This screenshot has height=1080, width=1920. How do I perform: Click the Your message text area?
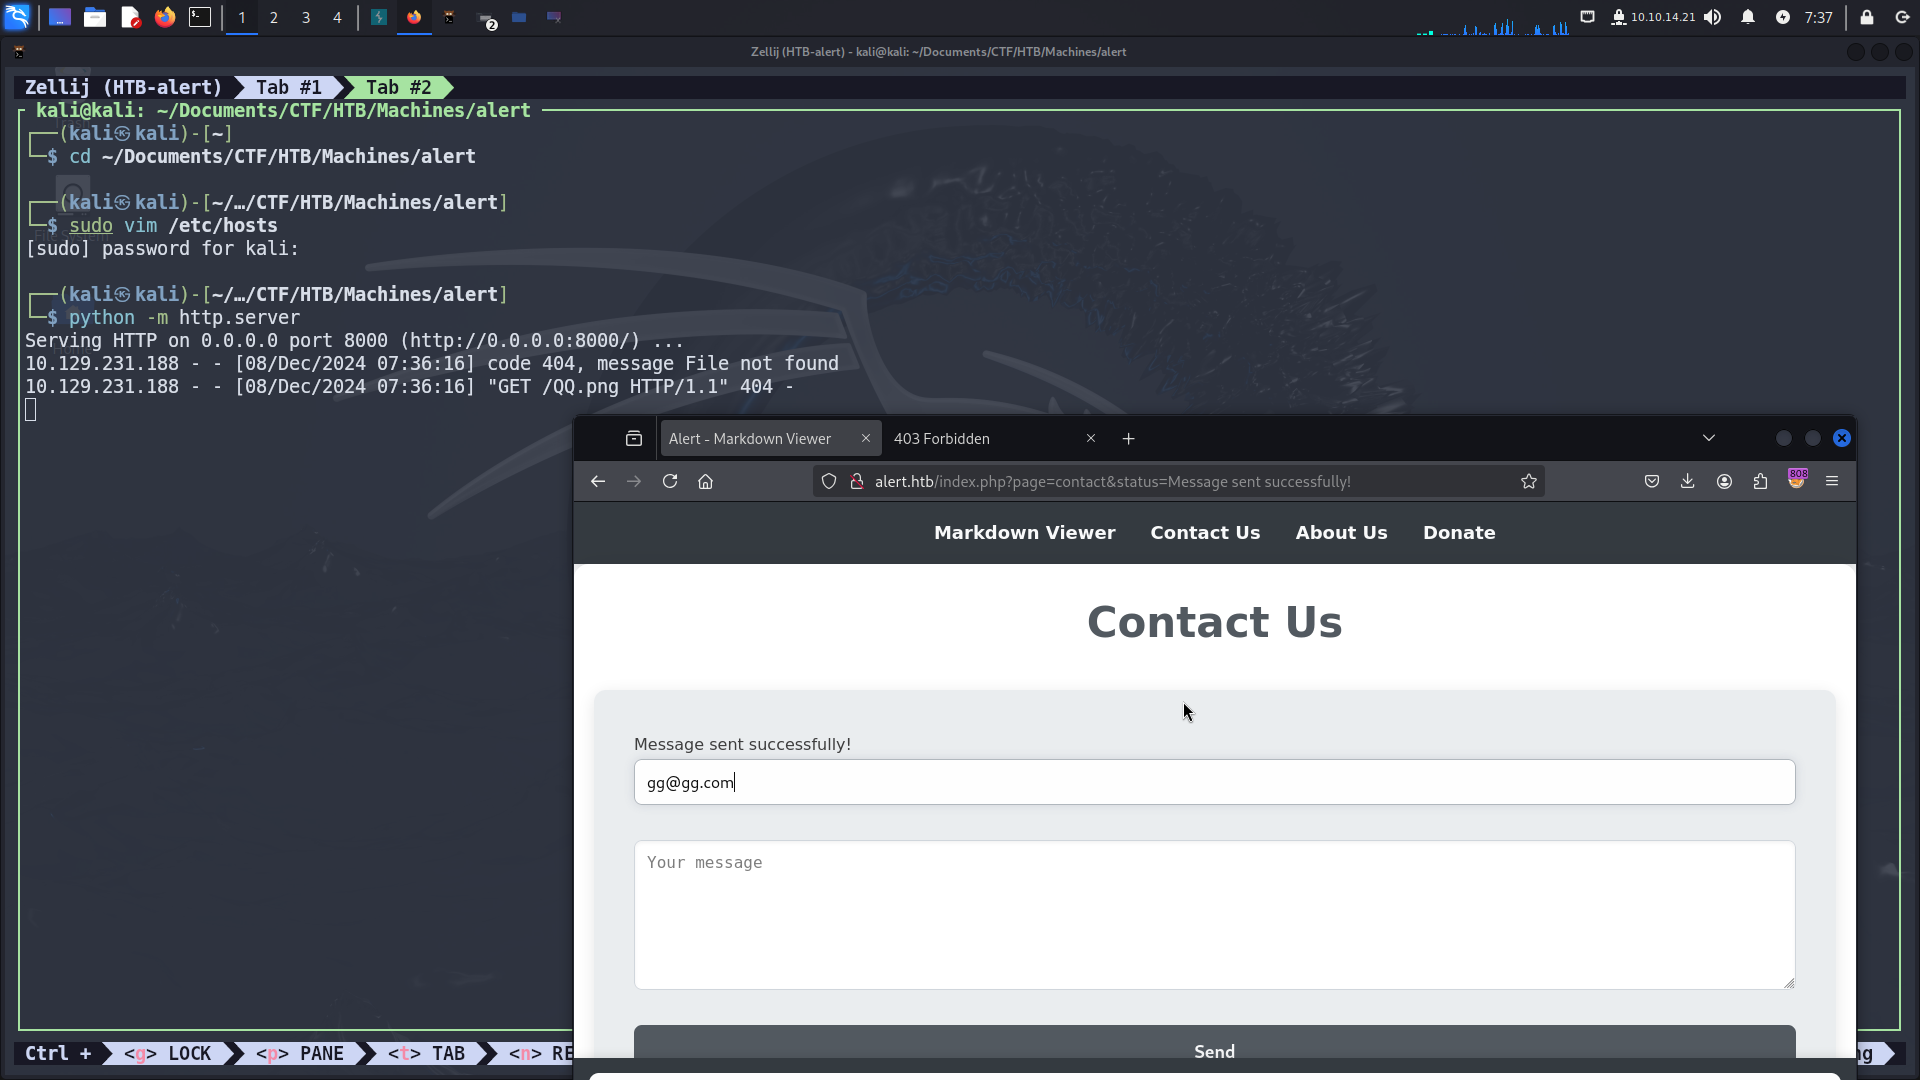pos(1214,915)
